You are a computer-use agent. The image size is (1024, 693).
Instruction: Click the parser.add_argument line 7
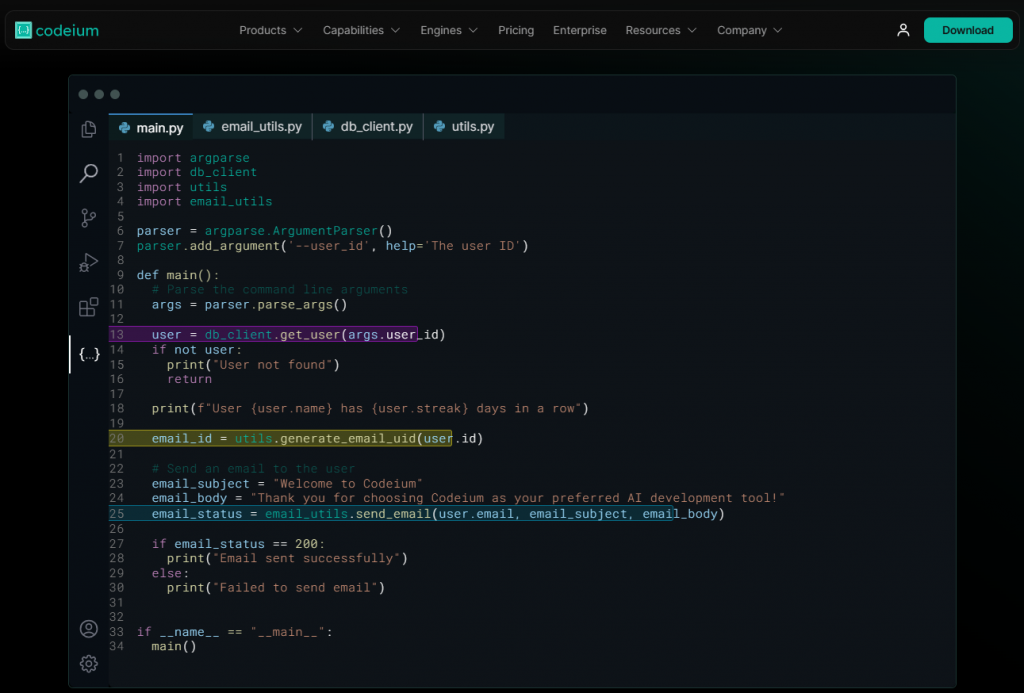(x=332, y=246)
